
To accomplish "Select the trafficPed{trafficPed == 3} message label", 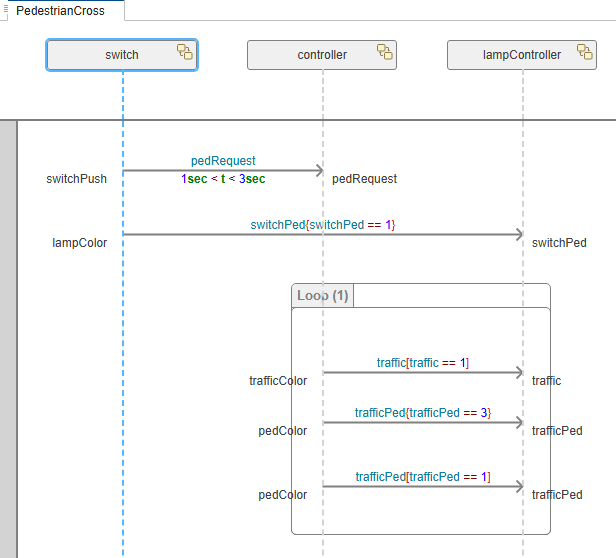I will click(x=423, y=413).
